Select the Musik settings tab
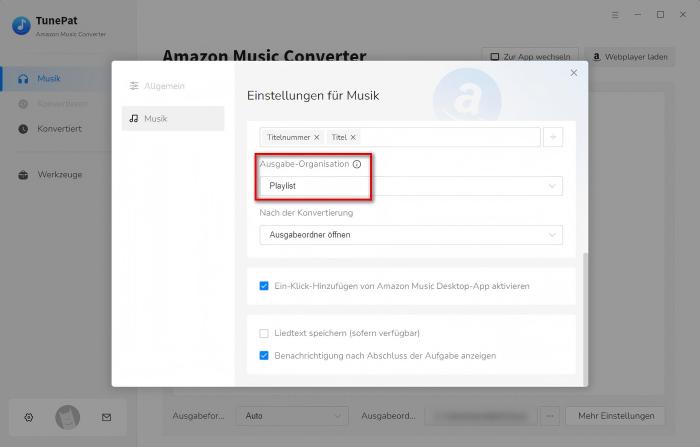Screen dimensions: 700x447 (x=173, y=118)
